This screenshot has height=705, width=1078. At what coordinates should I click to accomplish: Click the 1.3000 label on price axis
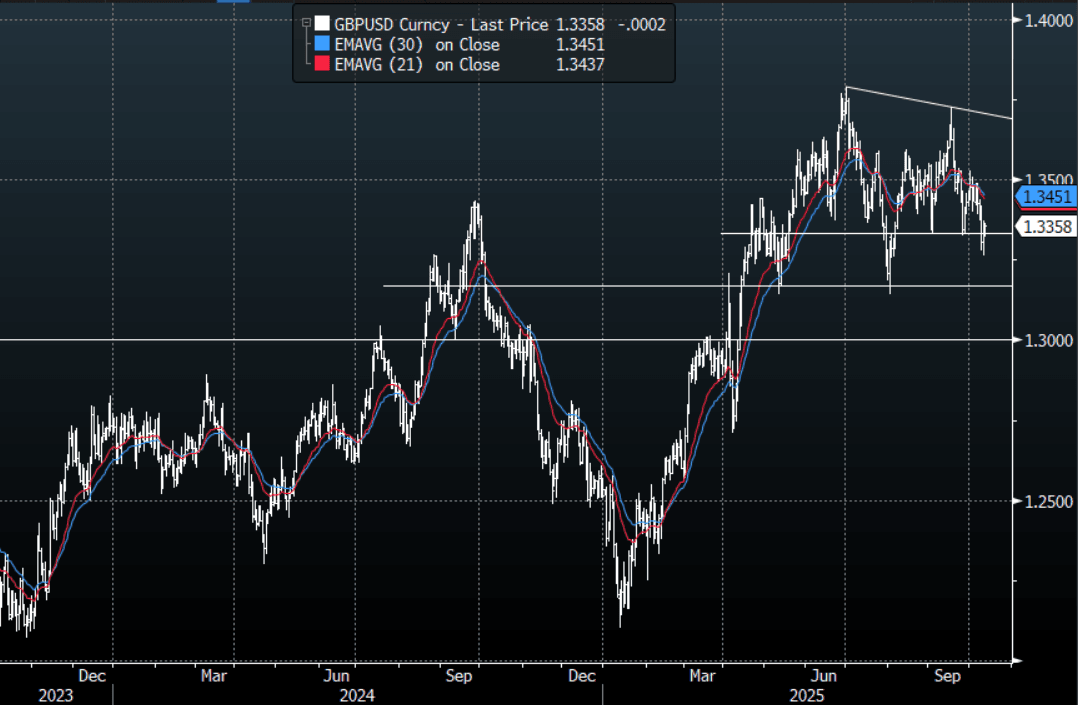[x=1047, y=340]
